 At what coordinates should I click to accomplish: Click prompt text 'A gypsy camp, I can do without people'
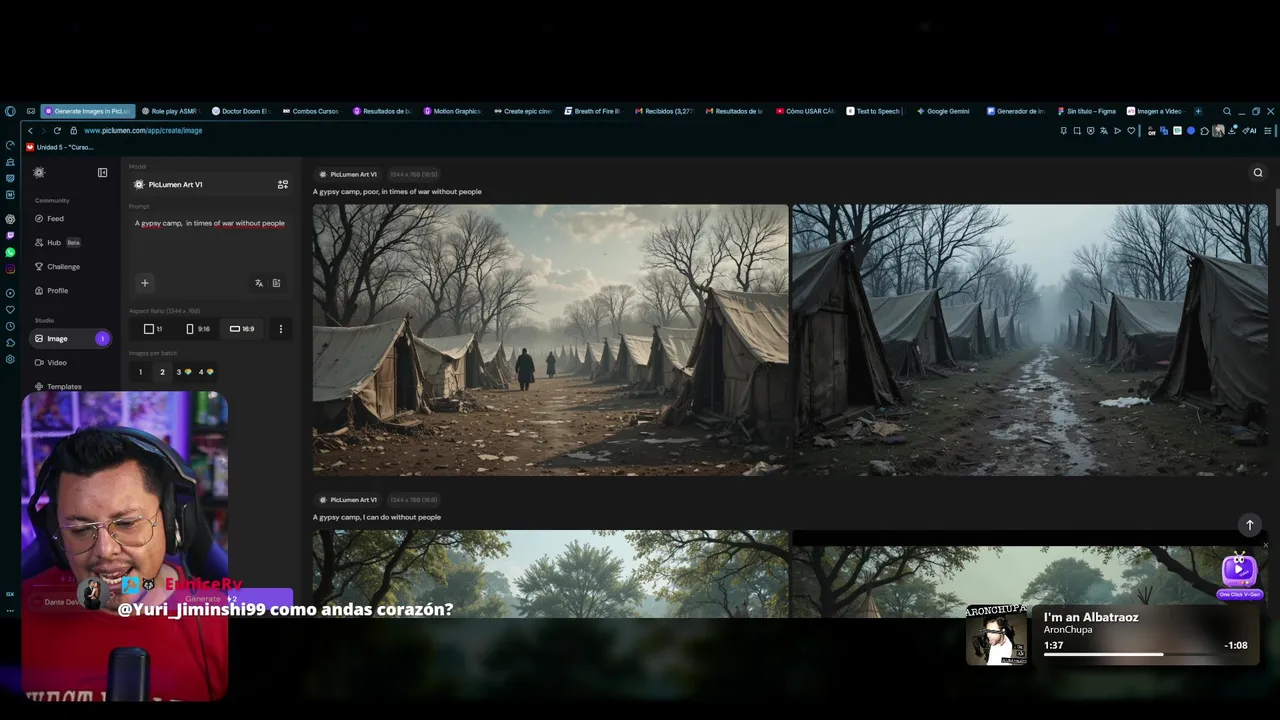click(377, 517)
